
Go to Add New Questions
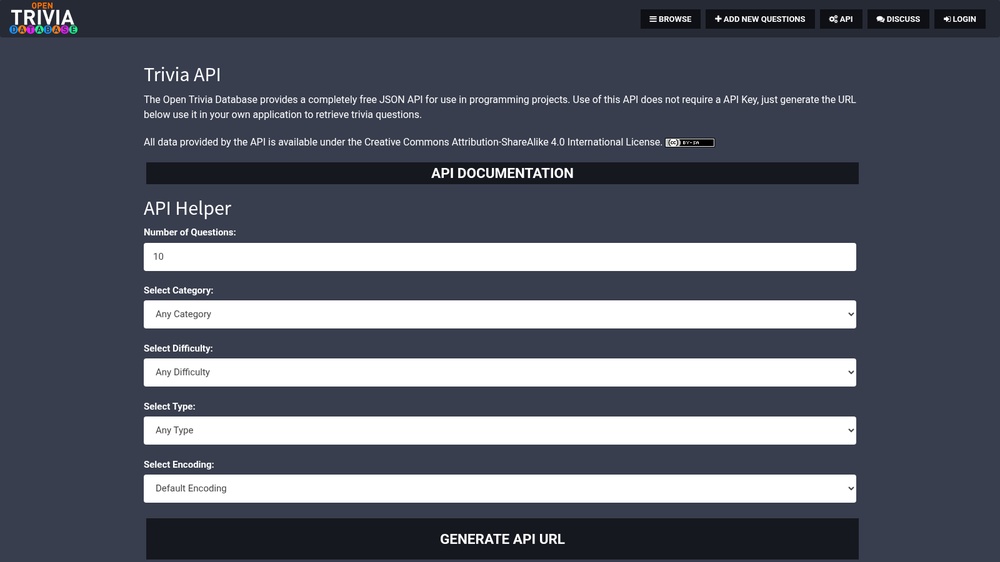point(760,19)
